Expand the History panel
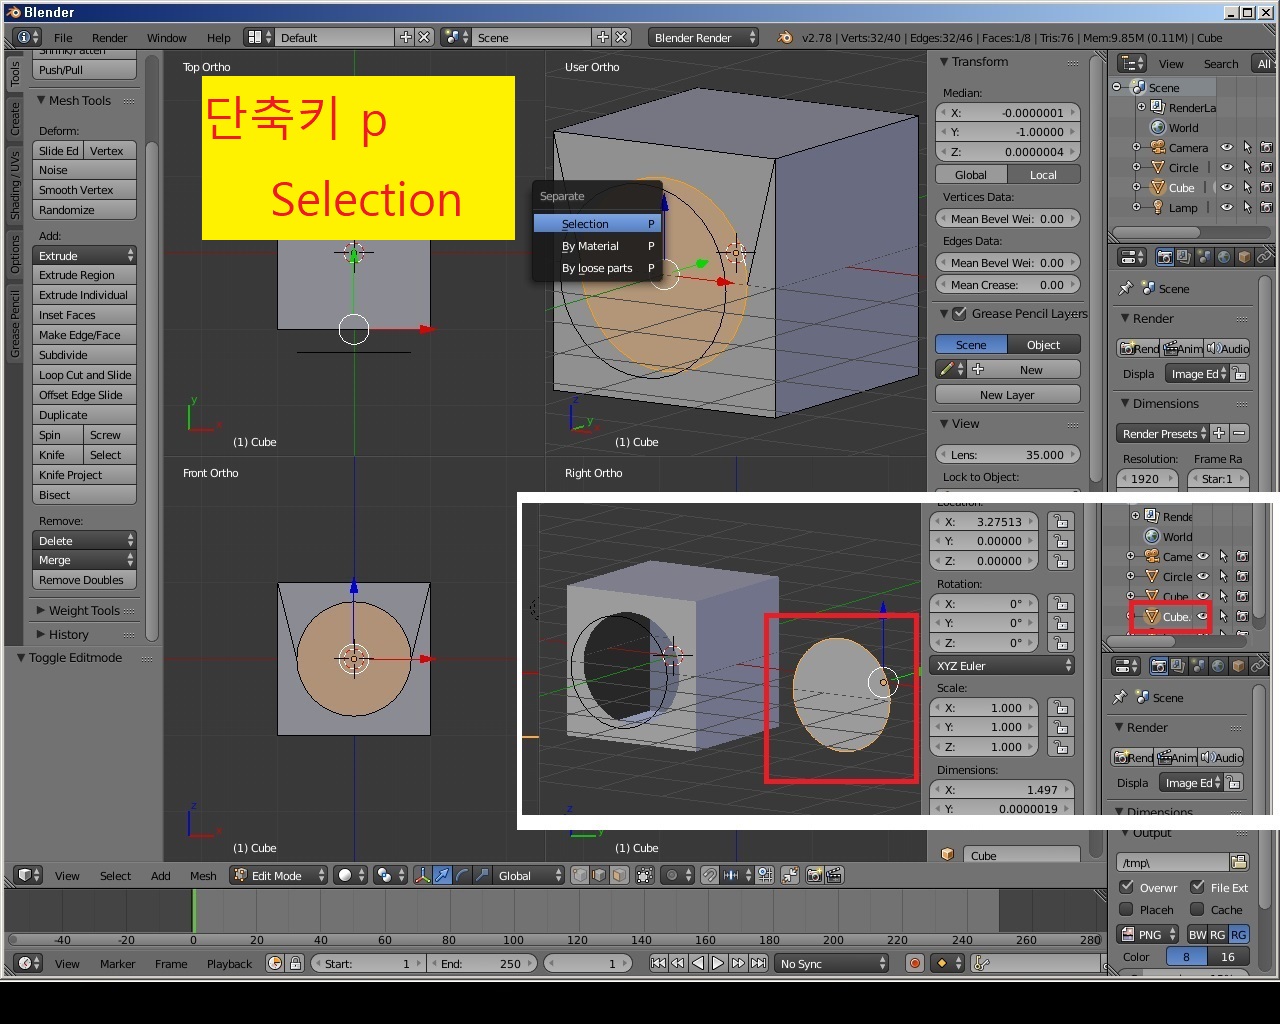The image size is (1280, 1024). [41, 634]
